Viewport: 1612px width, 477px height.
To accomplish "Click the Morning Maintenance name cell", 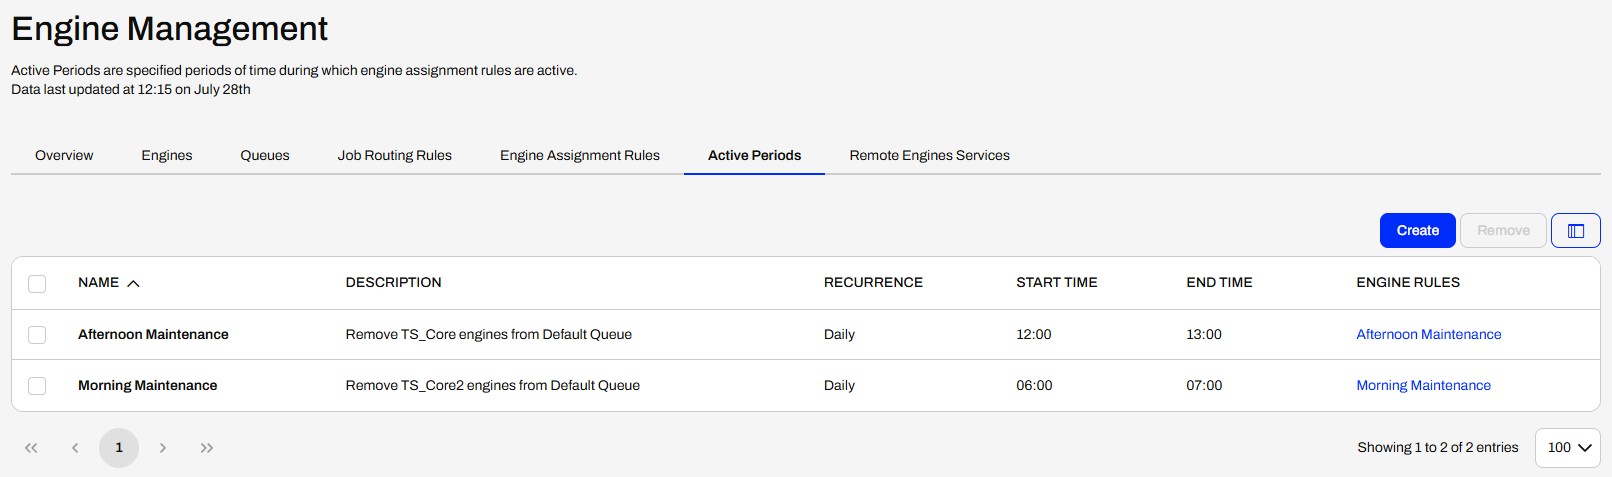I will pyautogui.click(x=148, y=385).
